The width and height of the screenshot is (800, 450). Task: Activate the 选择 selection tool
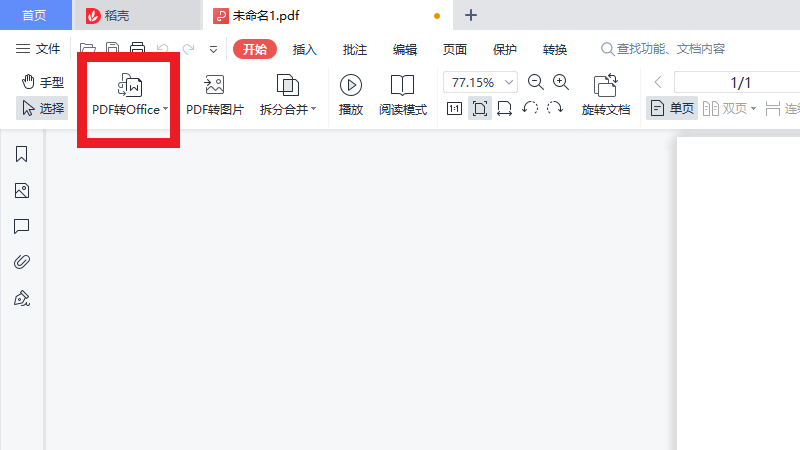pyautogui.click(x=42, y=108)
